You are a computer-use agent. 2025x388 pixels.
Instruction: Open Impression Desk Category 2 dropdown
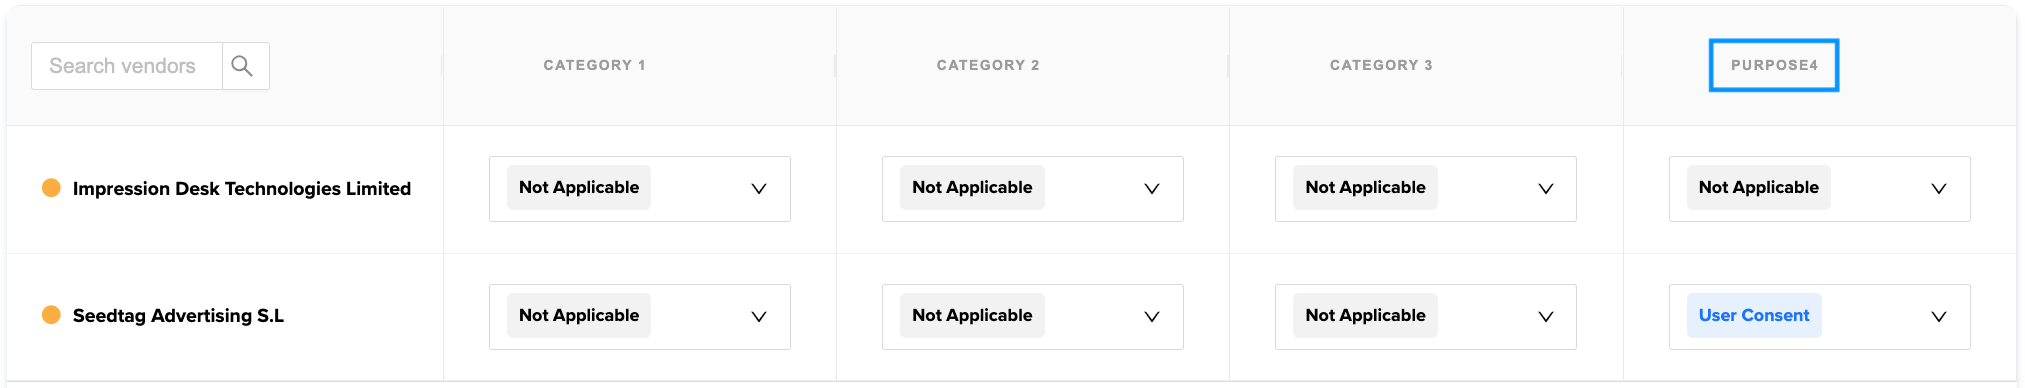click(x=1033, y=189)
